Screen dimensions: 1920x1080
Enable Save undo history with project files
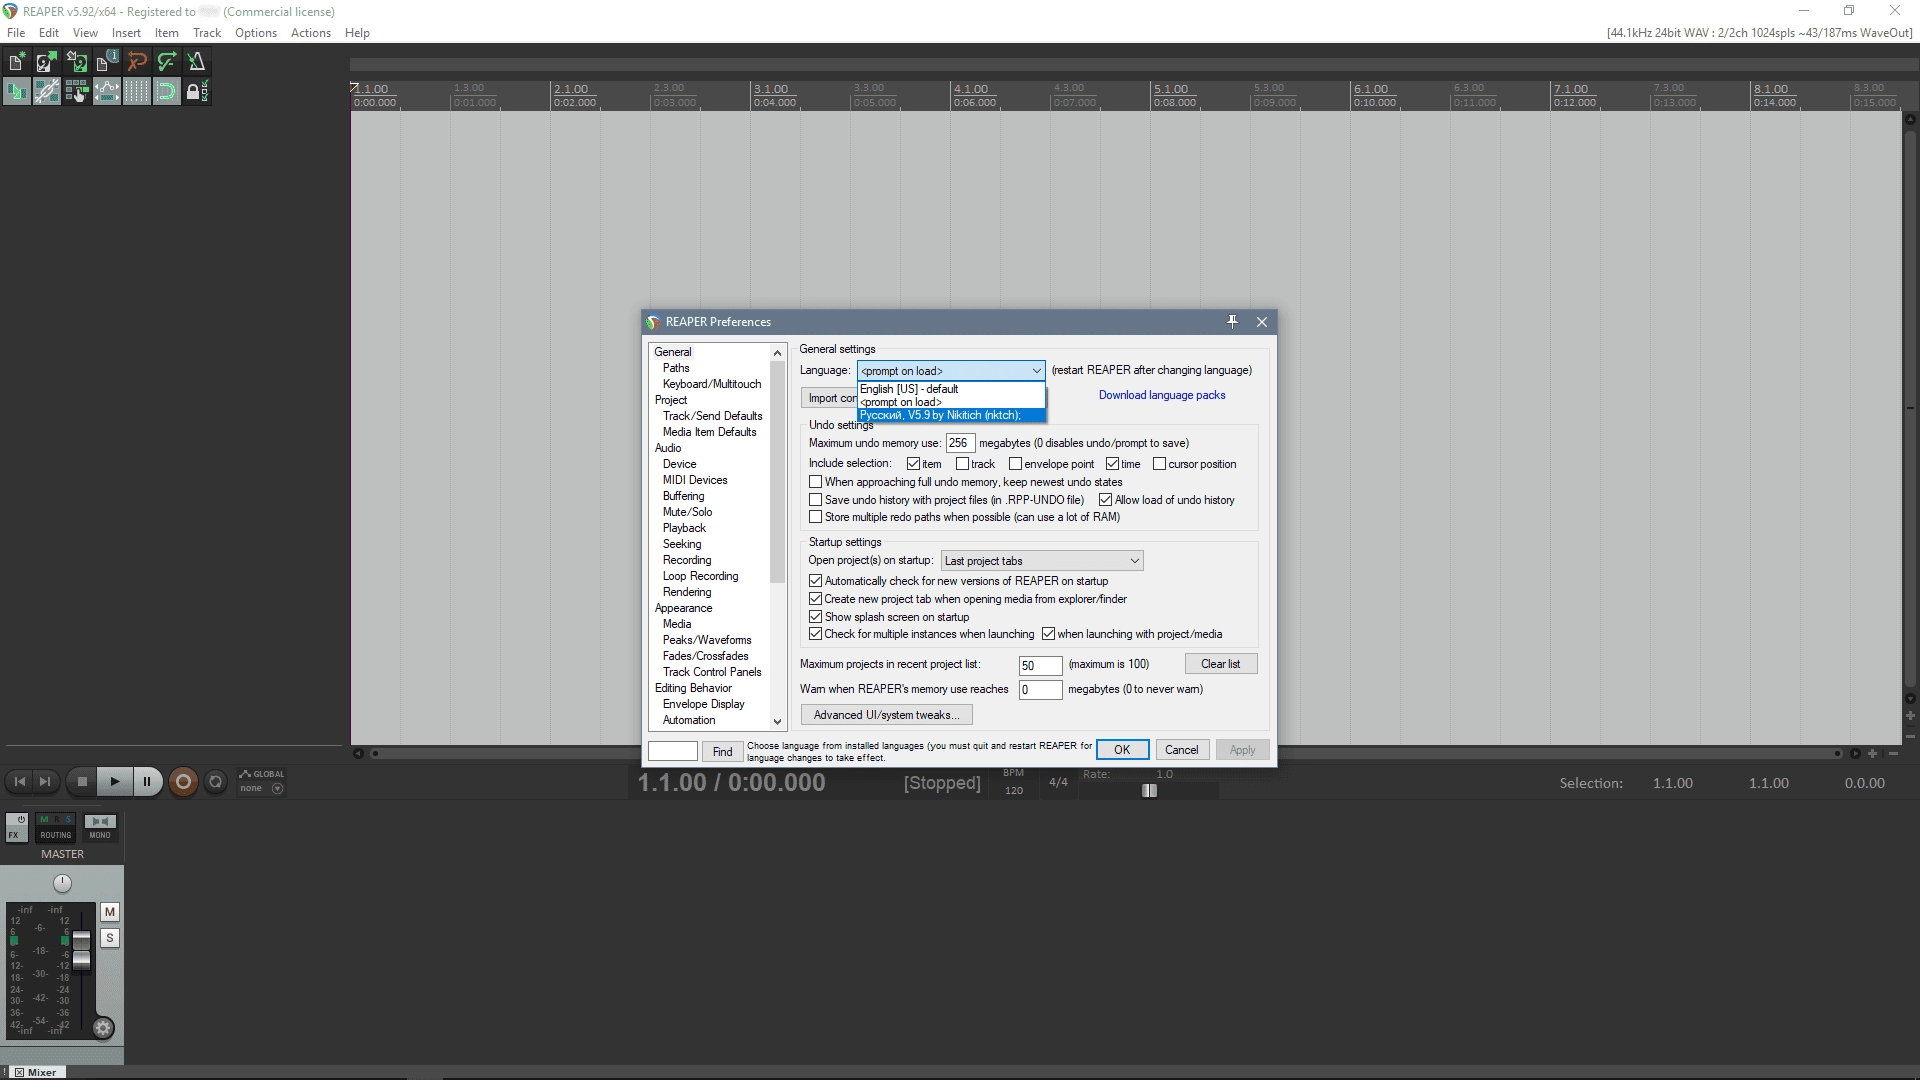[815, 500]
